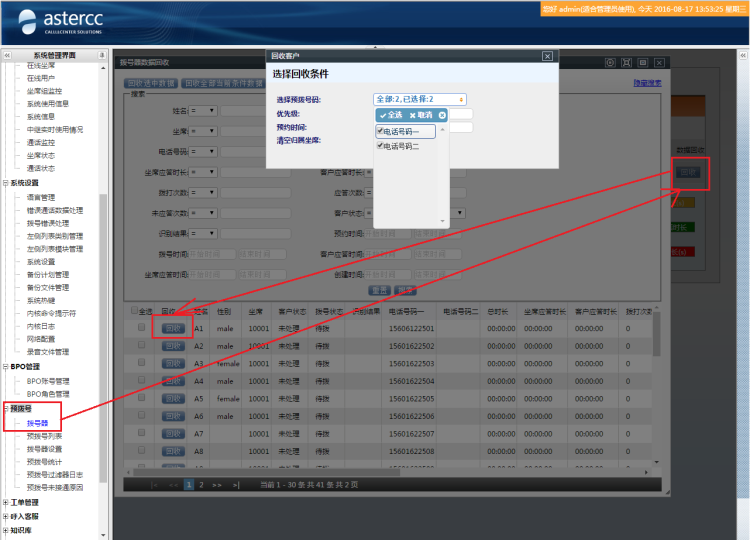Collapse the 系统设置 tree section
The image size is (750, 540).
pos(6,183)
